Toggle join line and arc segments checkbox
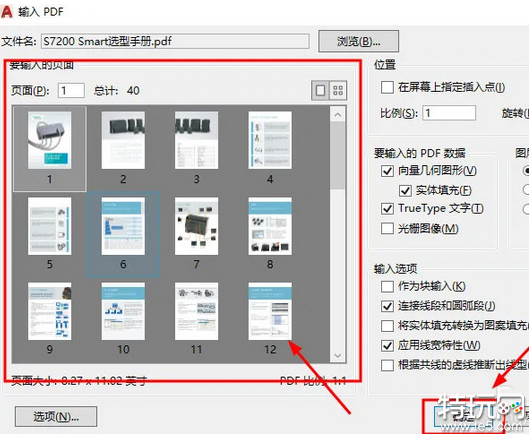 (x=387, y=306)
